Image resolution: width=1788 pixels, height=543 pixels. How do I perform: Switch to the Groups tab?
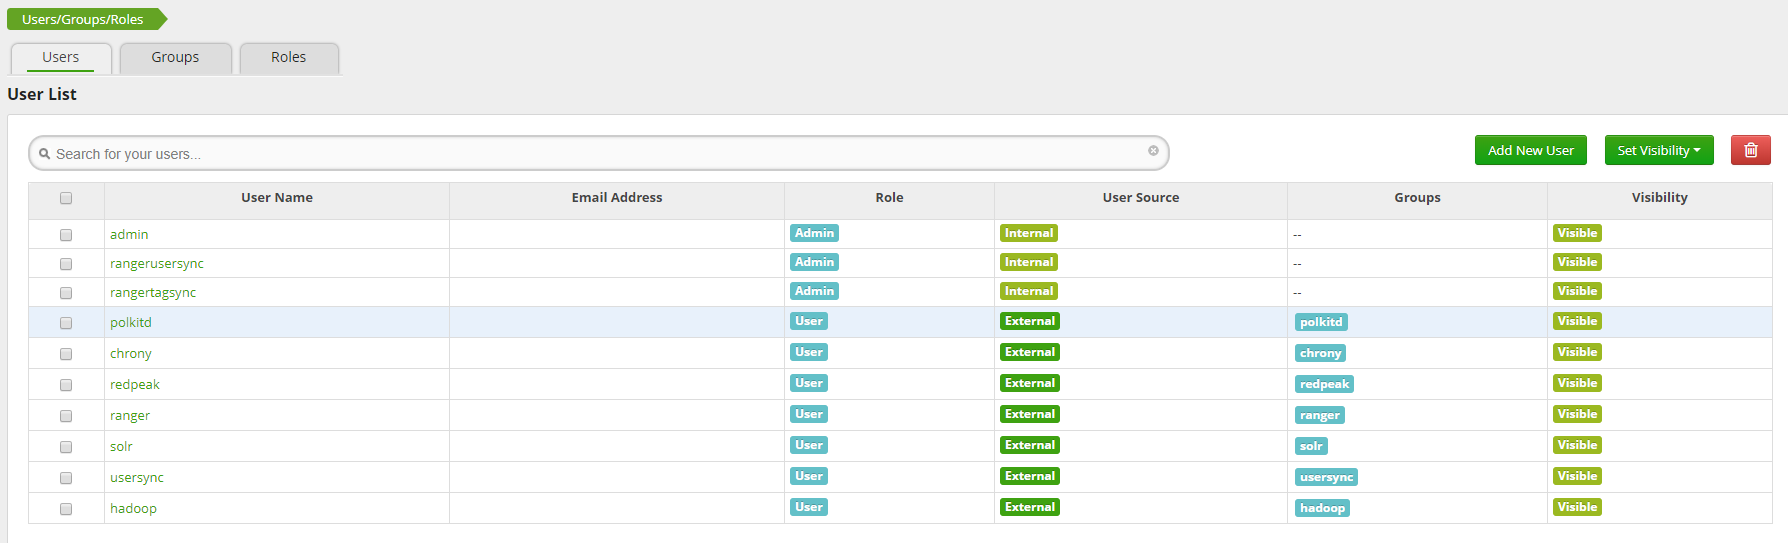tap(175, 57)
